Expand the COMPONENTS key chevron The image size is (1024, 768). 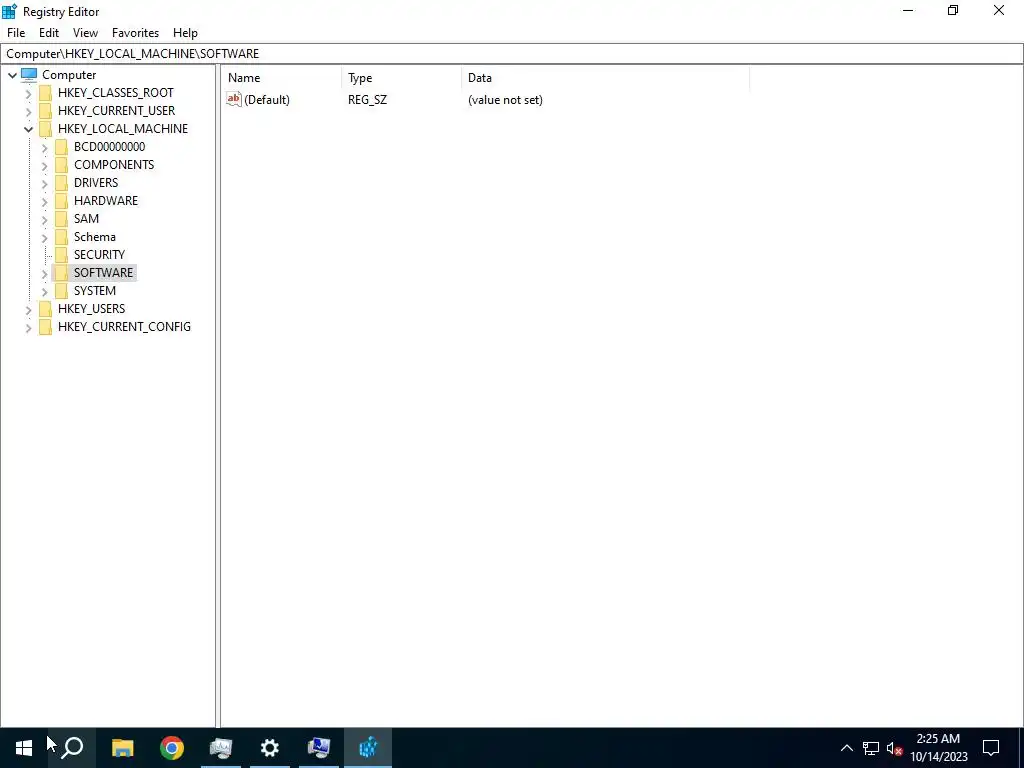click(x=44, y=165)
